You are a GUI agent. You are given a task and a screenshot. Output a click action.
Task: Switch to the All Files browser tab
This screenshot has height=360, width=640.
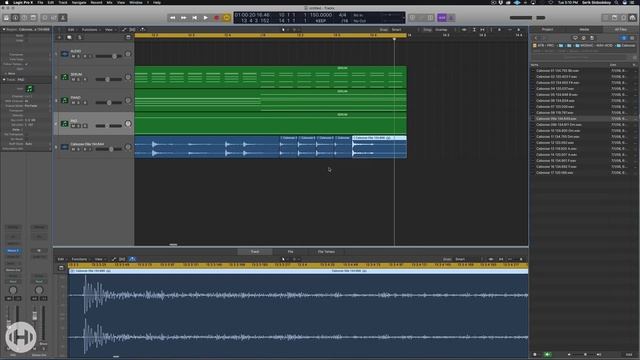coord(620,29)
